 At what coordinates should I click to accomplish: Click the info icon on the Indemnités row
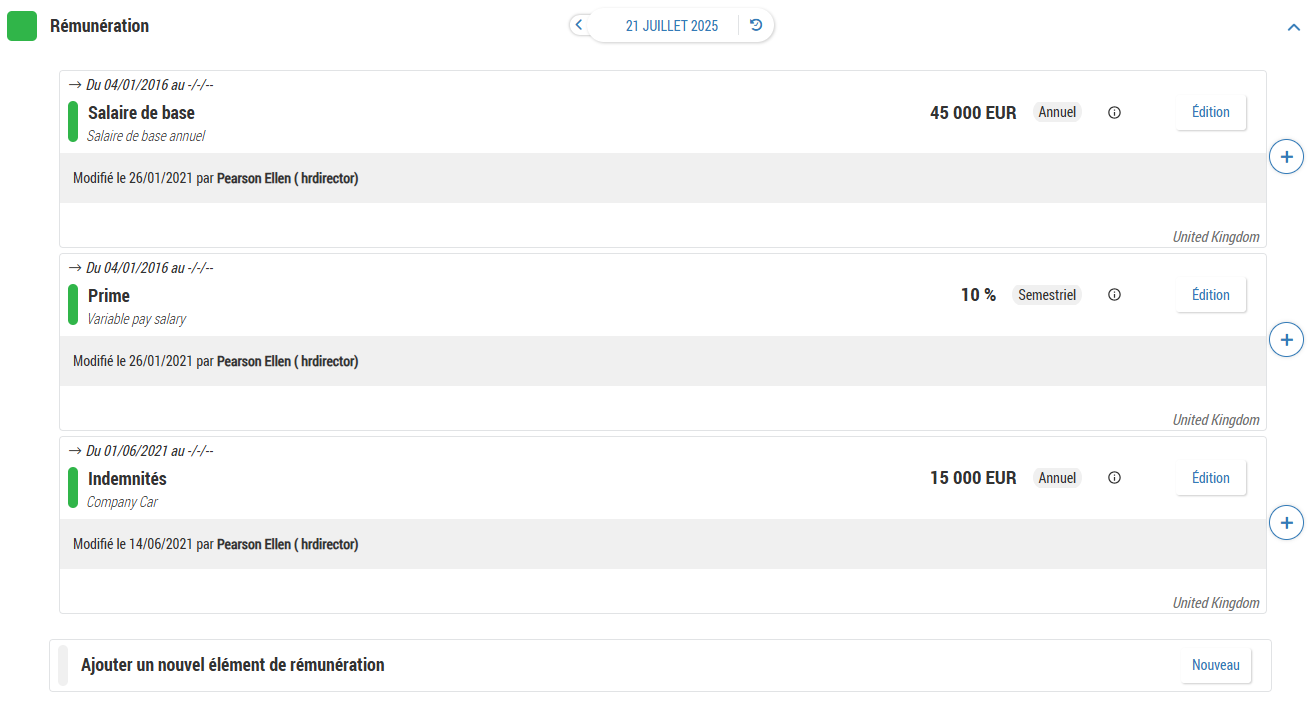[x=1114, y=478]
